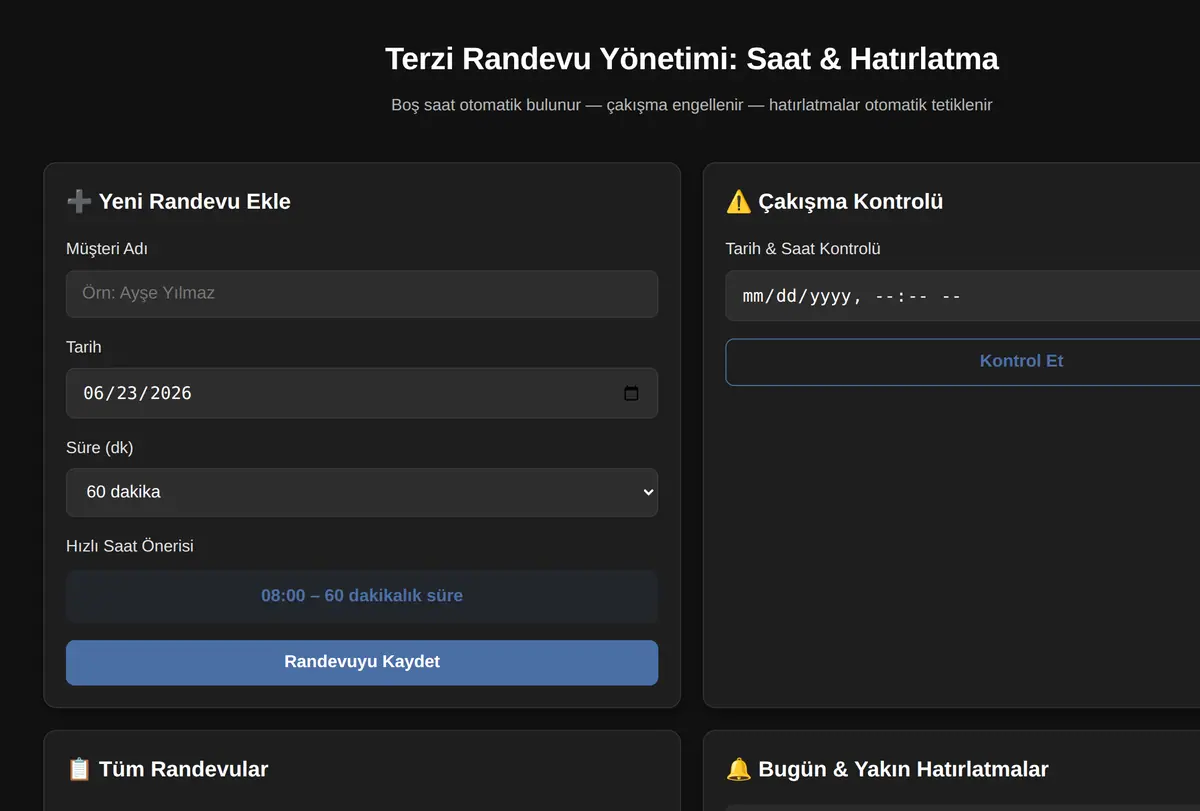
Task: Click the page title Terzi Randevu Yönetimi
Action: [692, 59]
